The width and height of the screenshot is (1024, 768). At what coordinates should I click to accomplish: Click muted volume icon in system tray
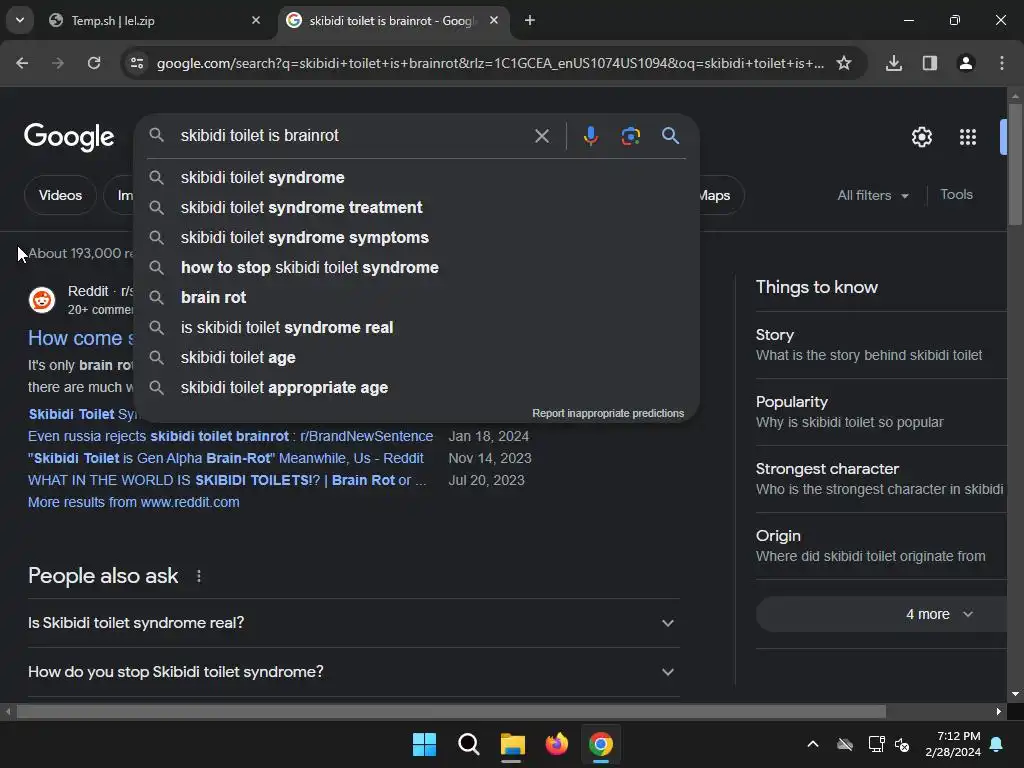pyautogui.click(x=902, y=744)
